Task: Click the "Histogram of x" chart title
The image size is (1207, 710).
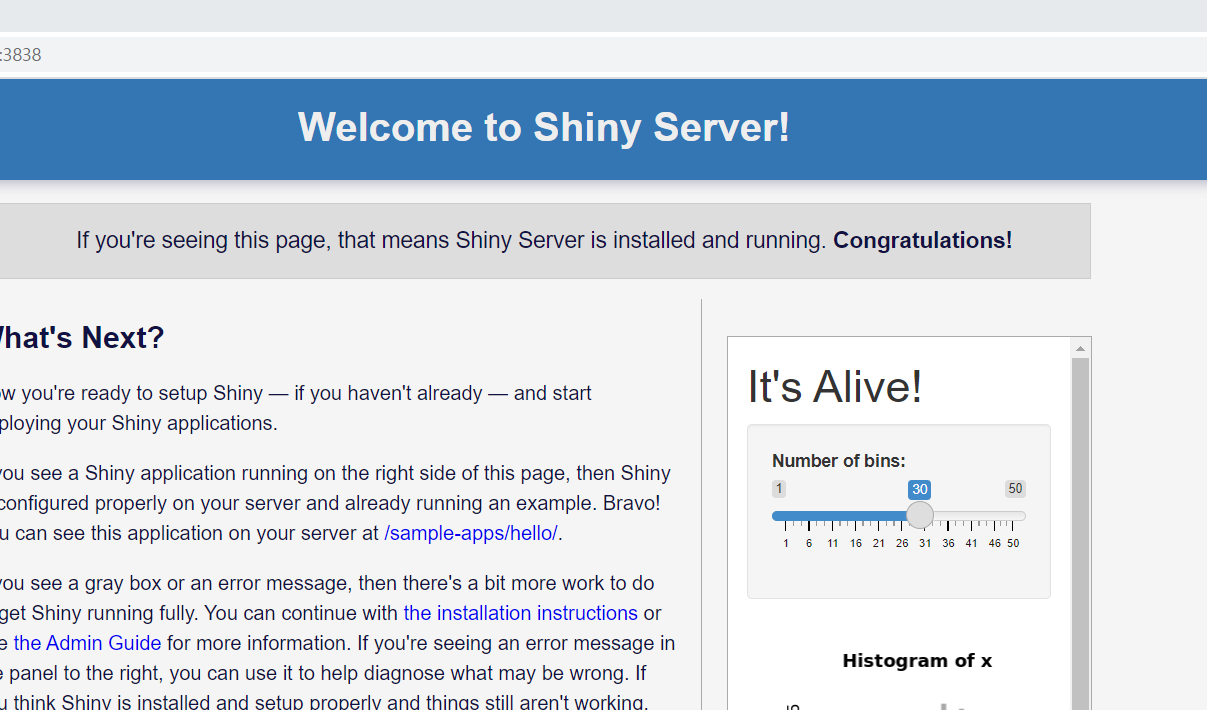Action: tap(917, 661)
